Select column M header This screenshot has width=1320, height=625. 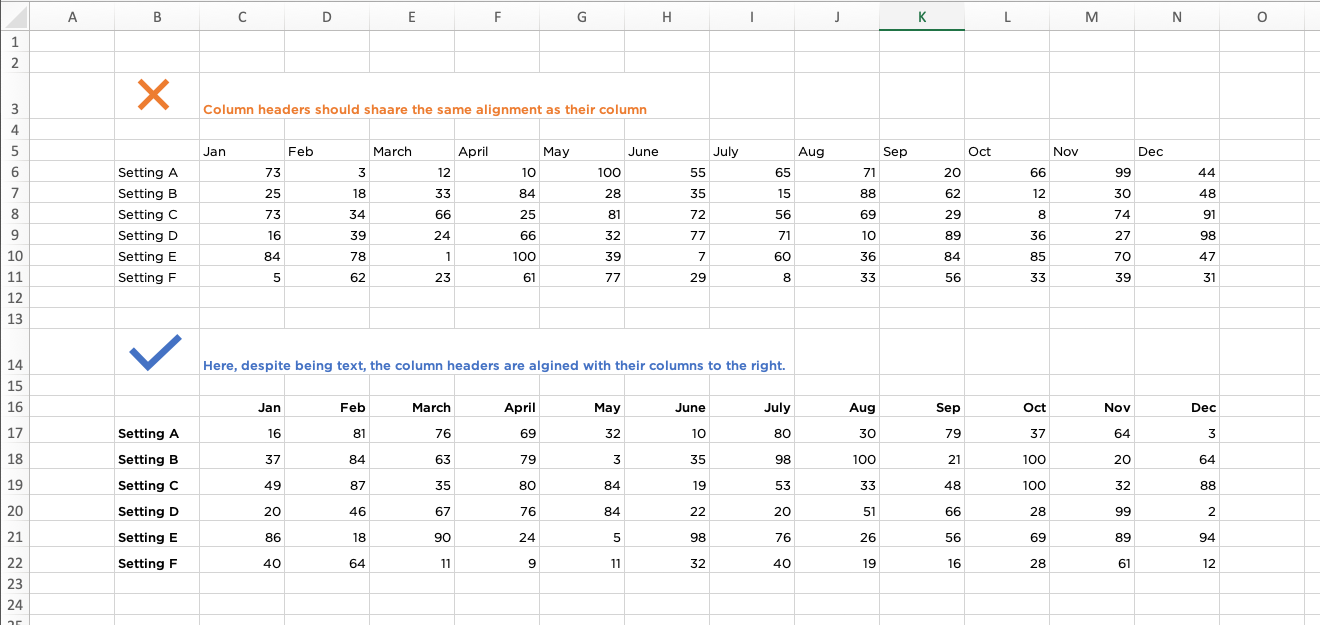pos(1092,16)
